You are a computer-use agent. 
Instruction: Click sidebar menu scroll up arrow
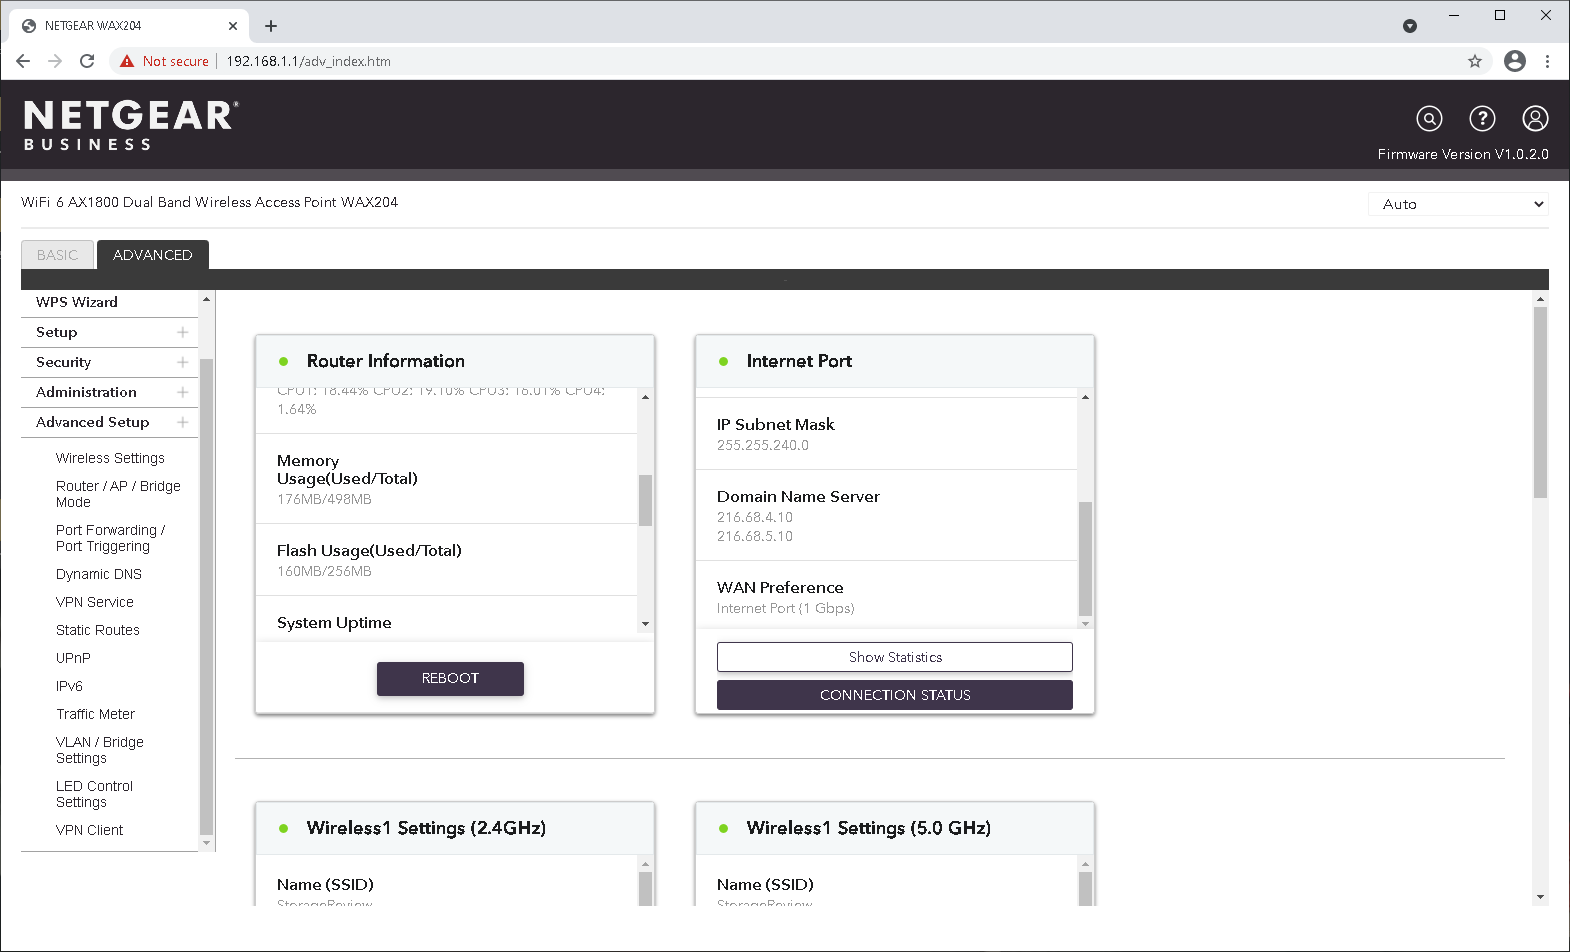(x=207, y=299)
